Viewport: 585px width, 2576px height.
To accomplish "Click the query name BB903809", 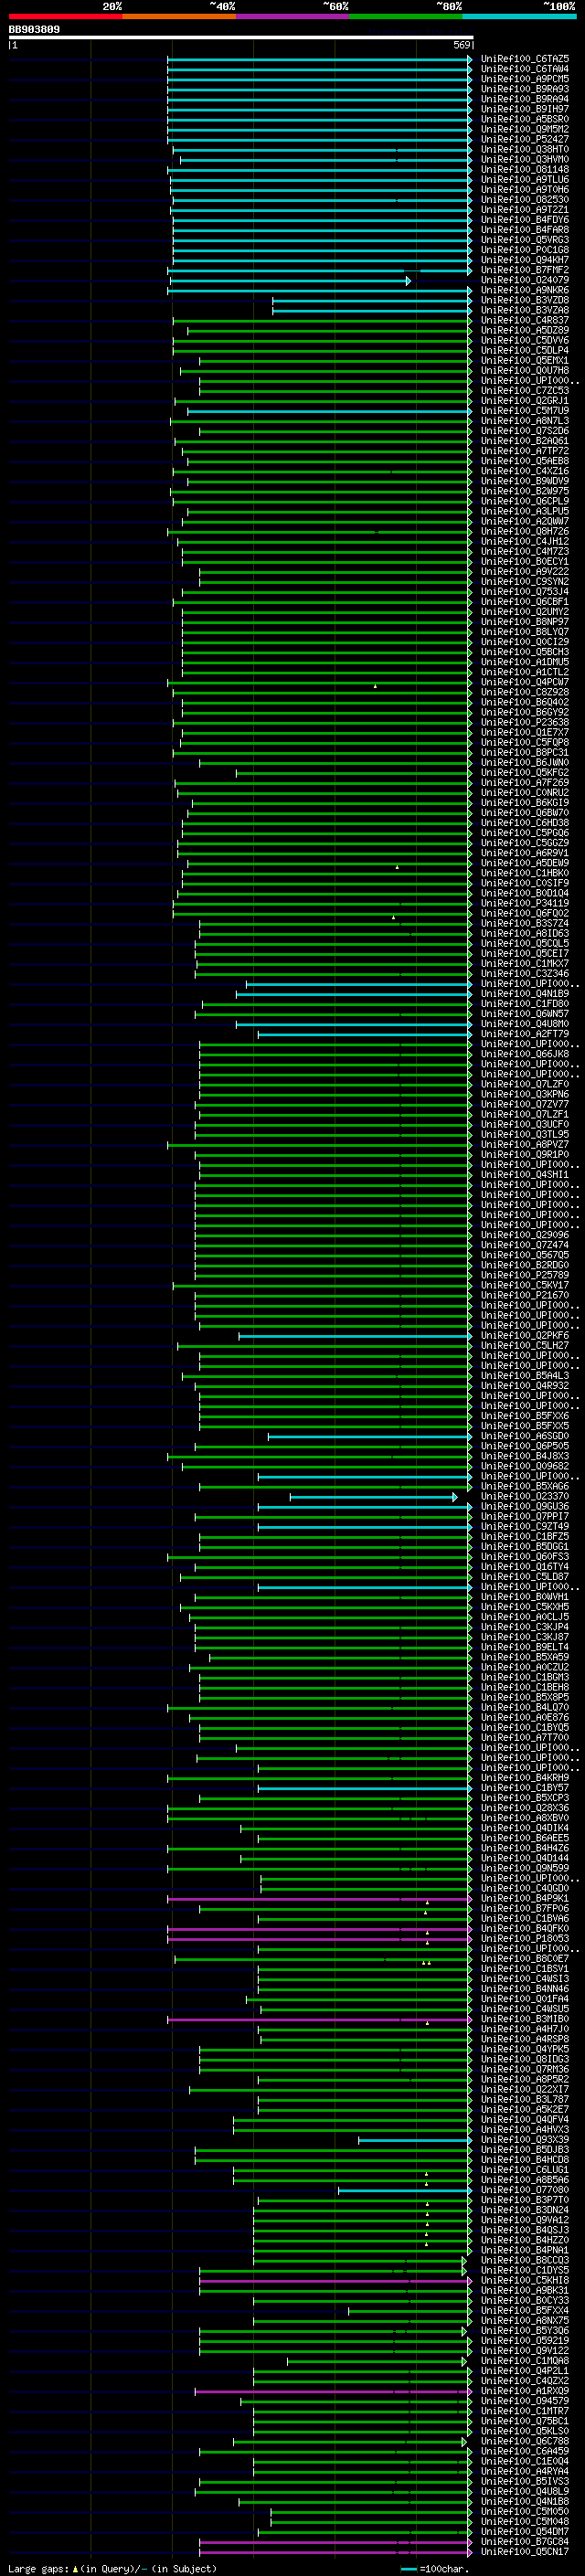I will (34, 29).
